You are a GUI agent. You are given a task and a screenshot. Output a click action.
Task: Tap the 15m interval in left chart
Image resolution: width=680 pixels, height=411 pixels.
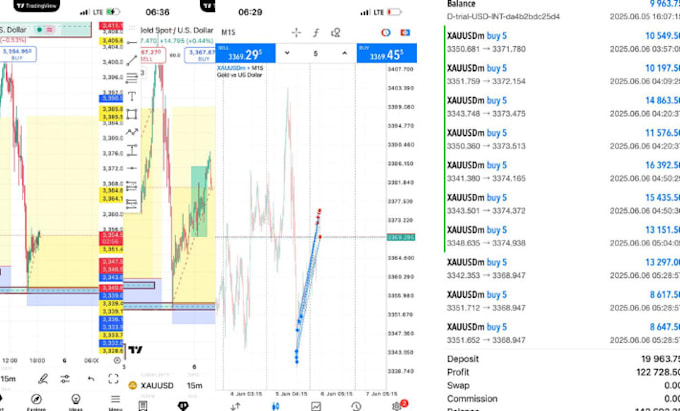pyautogui.click(x=8, y=379)
